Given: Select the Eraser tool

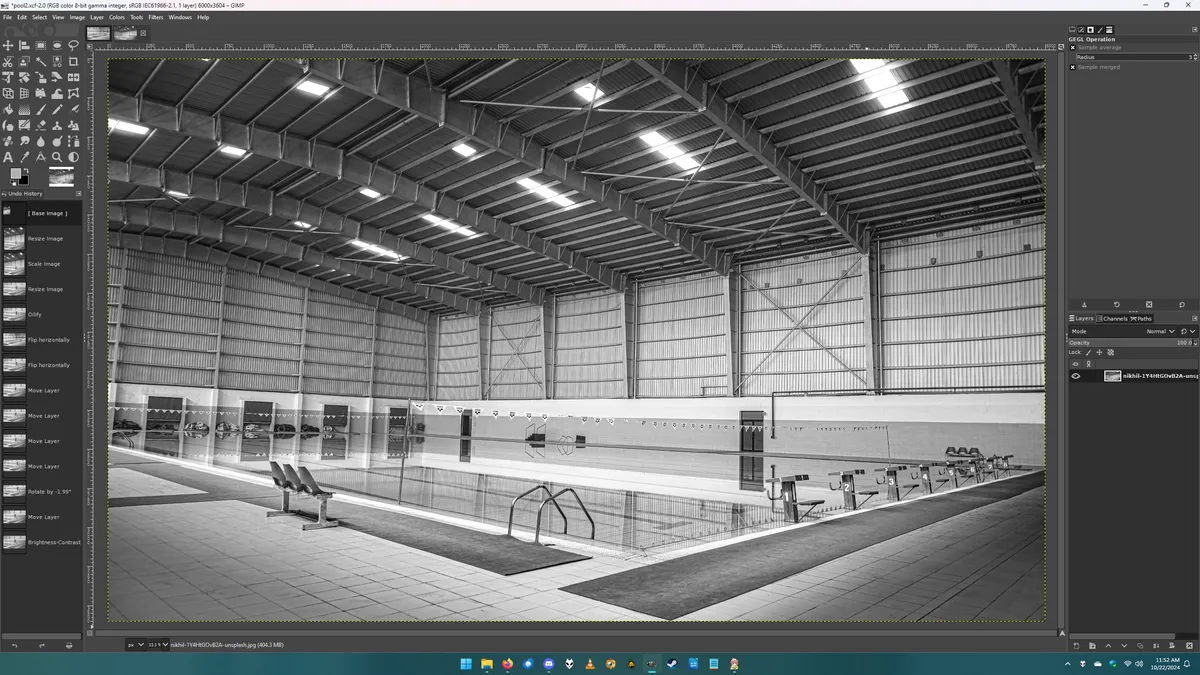Looking at the screenshot, I should coord(40,125).
